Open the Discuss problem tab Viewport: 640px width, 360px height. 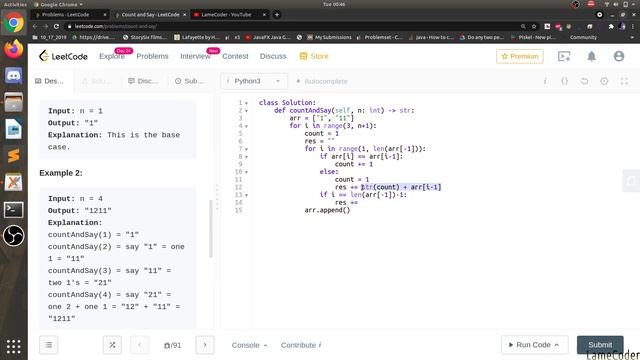coord(143,81)
